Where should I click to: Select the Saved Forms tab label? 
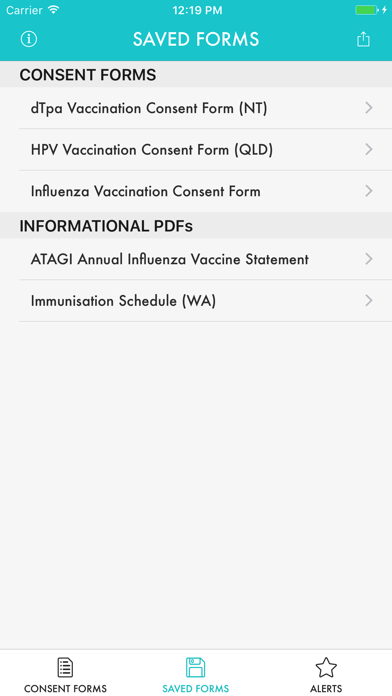coord(196,688)
